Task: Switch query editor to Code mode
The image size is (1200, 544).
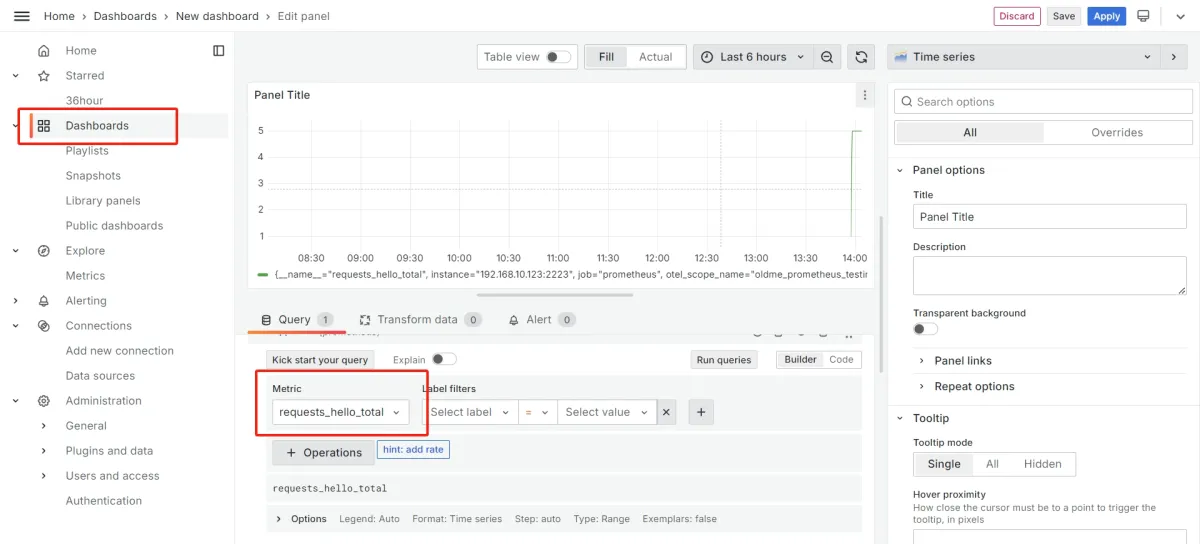Action: [841, 360]
